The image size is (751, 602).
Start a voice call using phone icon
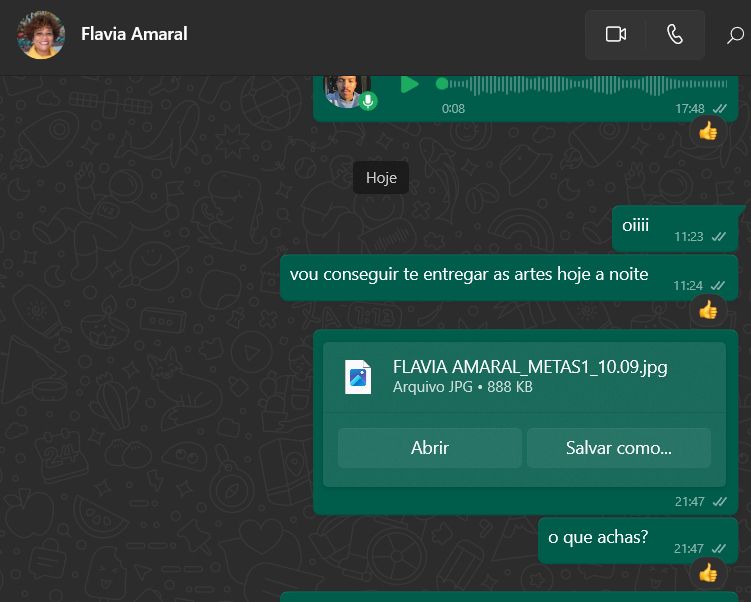675,34
